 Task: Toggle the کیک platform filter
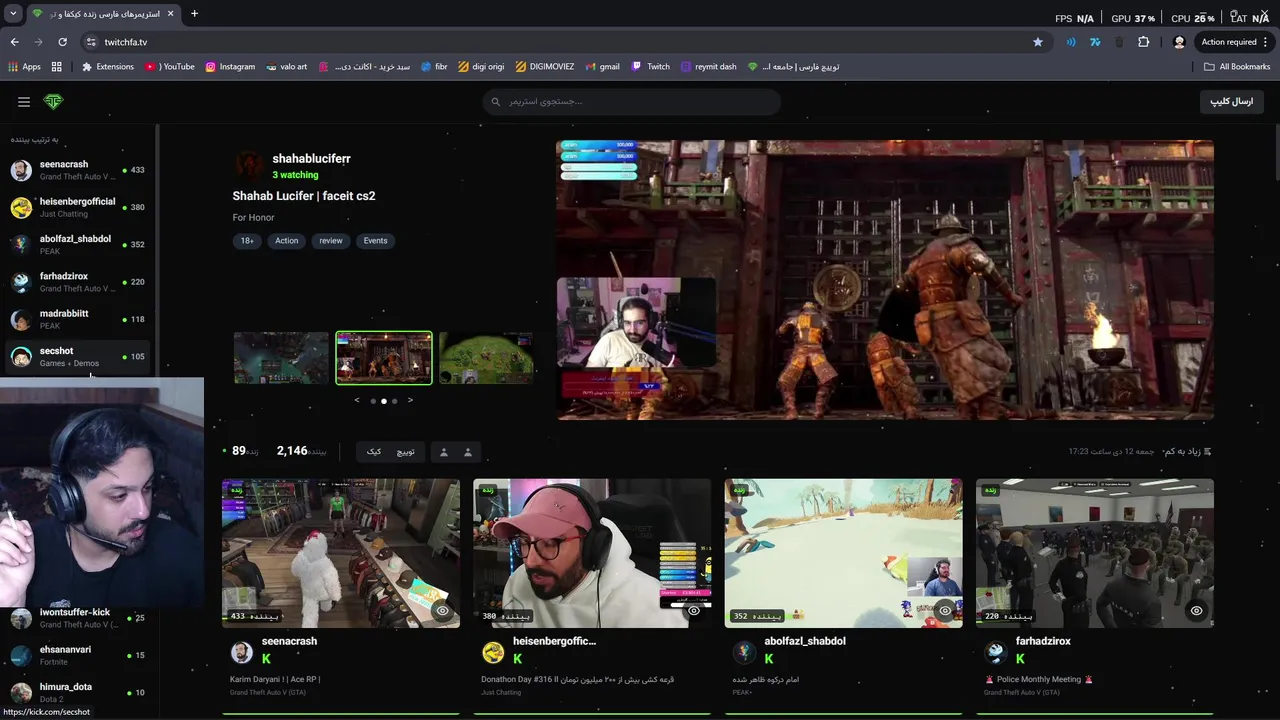[x=374, y=452]
